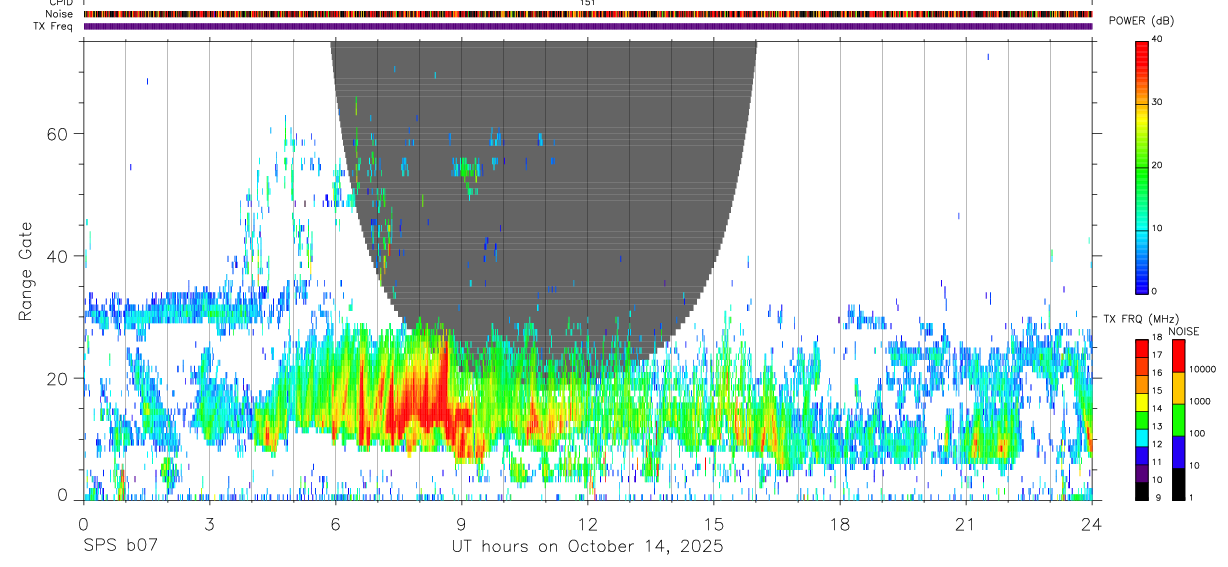Click the 9 hour tick label on the time axis

[461, 524]
